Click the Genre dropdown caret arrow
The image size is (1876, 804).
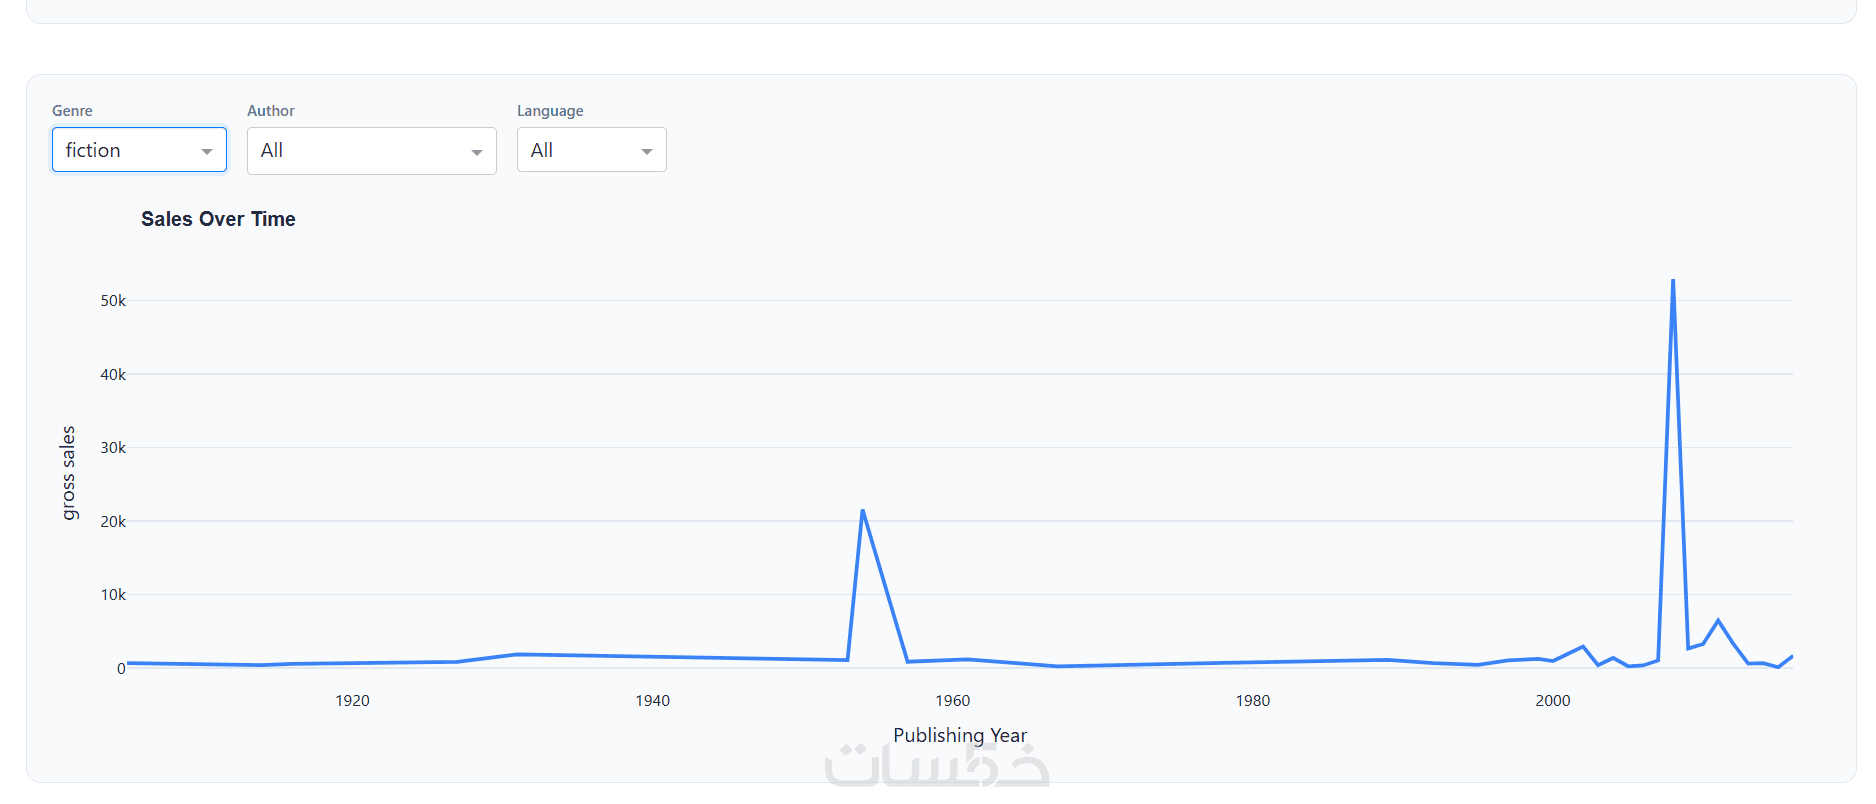[x=207, y=151]
